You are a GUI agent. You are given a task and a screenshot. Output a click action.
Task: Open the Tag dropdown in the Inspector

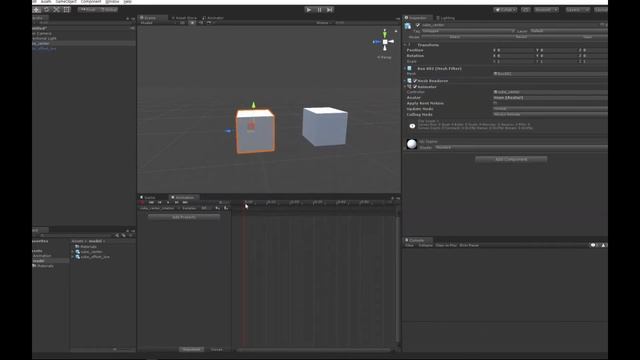click(x=468, y=31)
